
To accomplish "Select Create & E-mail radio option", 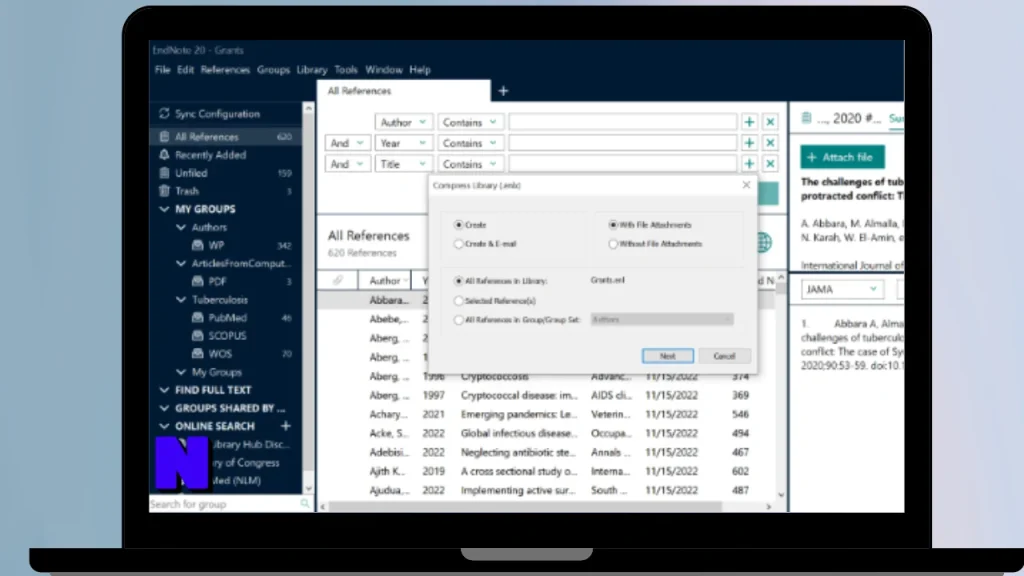I will pyautogui.click(x=458, y=244).
